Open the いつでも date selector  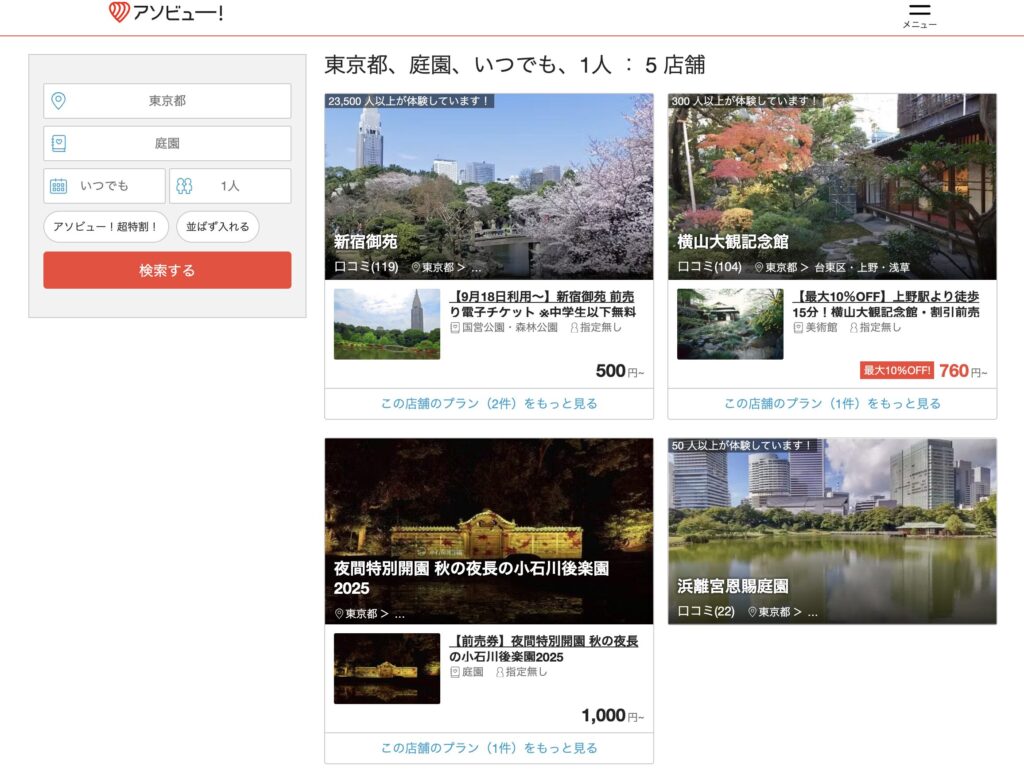pyautogui.click(x=105, y=186)
